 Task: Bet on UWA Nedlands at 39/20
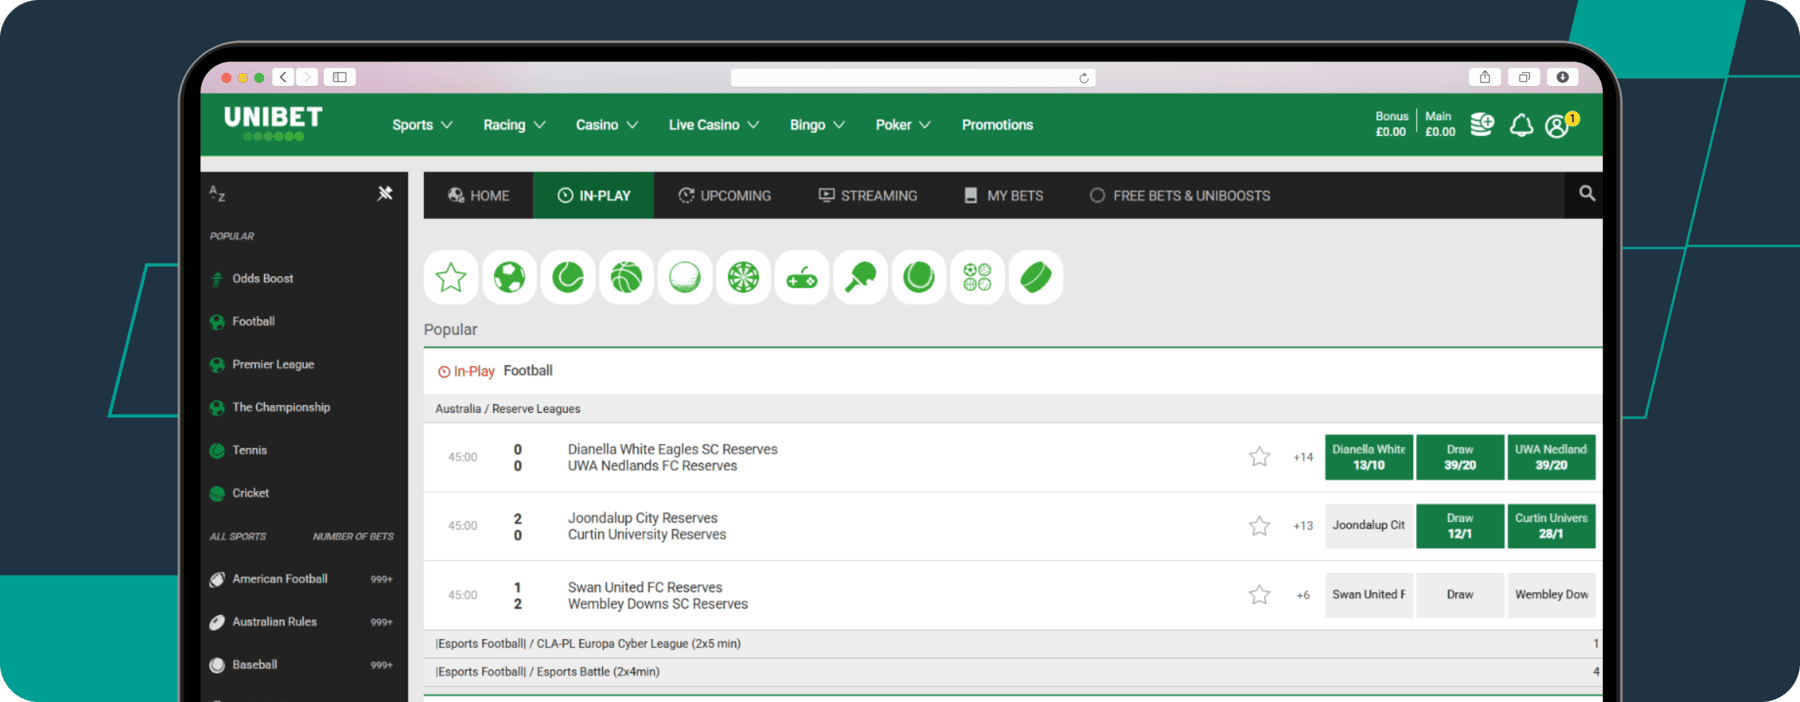[x=1551, y=457]
